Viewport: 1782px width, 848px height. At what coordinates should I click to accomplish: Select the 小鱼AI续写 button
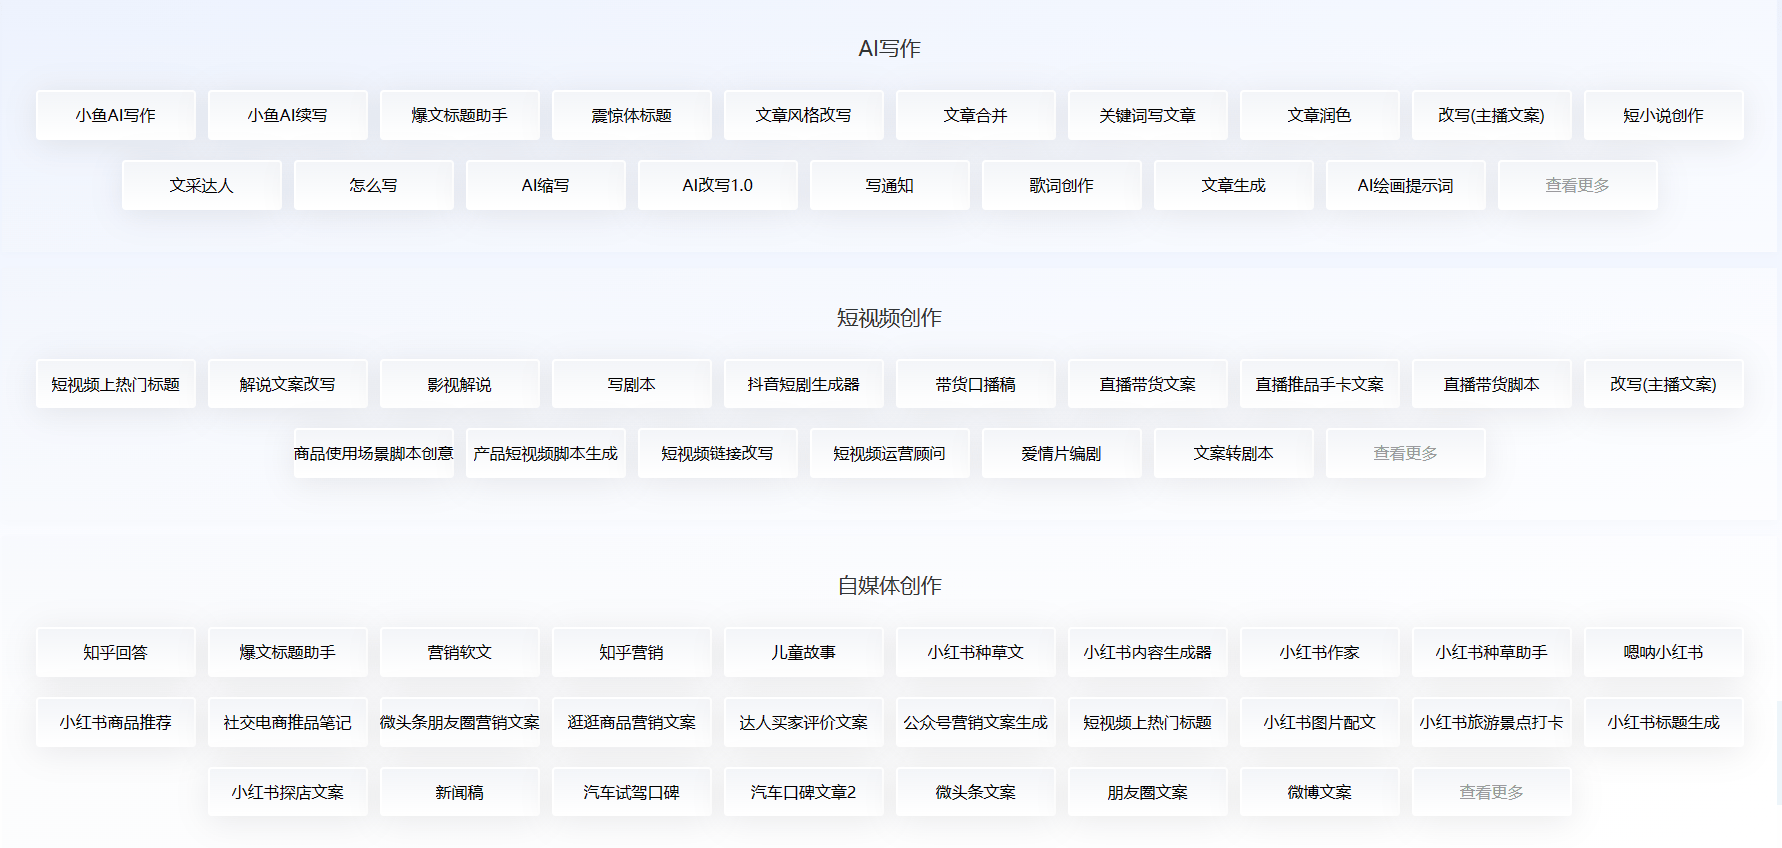pyautogui.click(x=288, y=115)
